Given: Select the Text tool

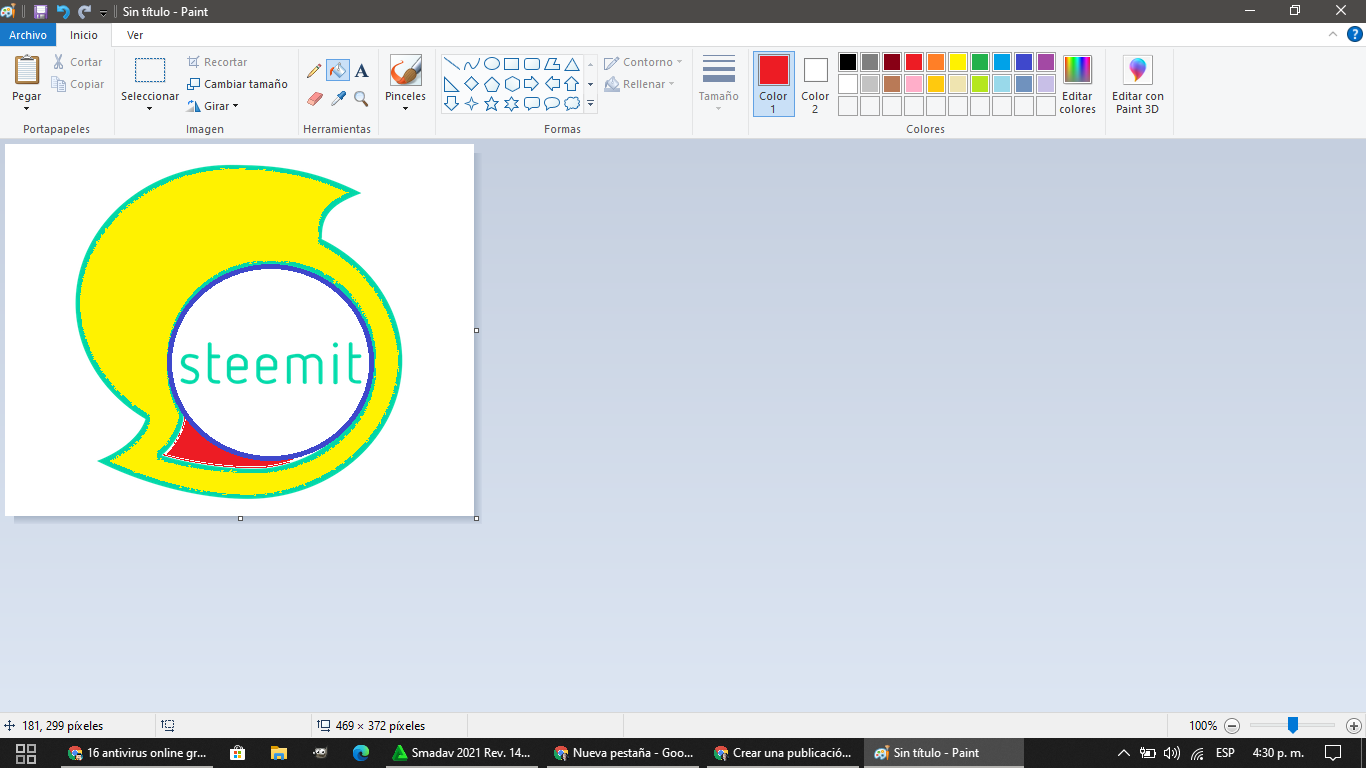Looking at the screenshot, I should click(361, 71).
